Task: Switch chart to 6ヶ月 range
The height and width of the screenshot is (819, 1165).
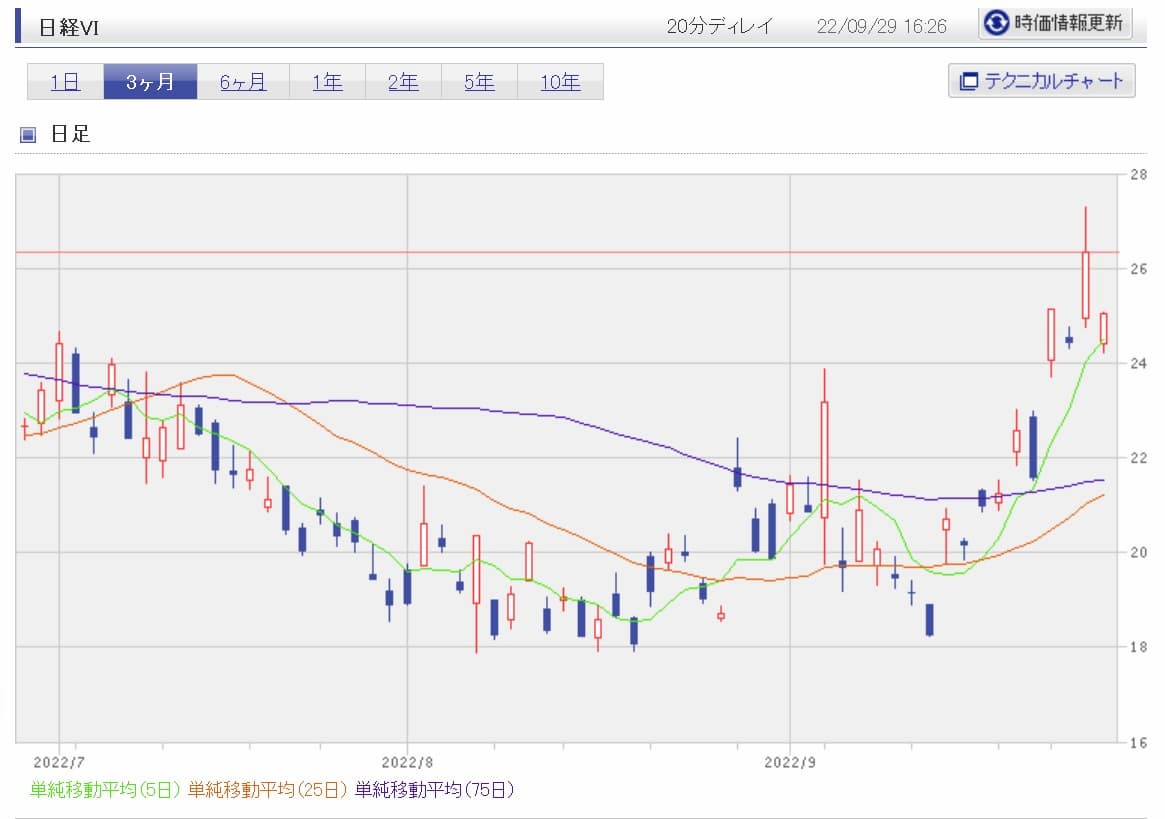Action: [x=243, y=82]
